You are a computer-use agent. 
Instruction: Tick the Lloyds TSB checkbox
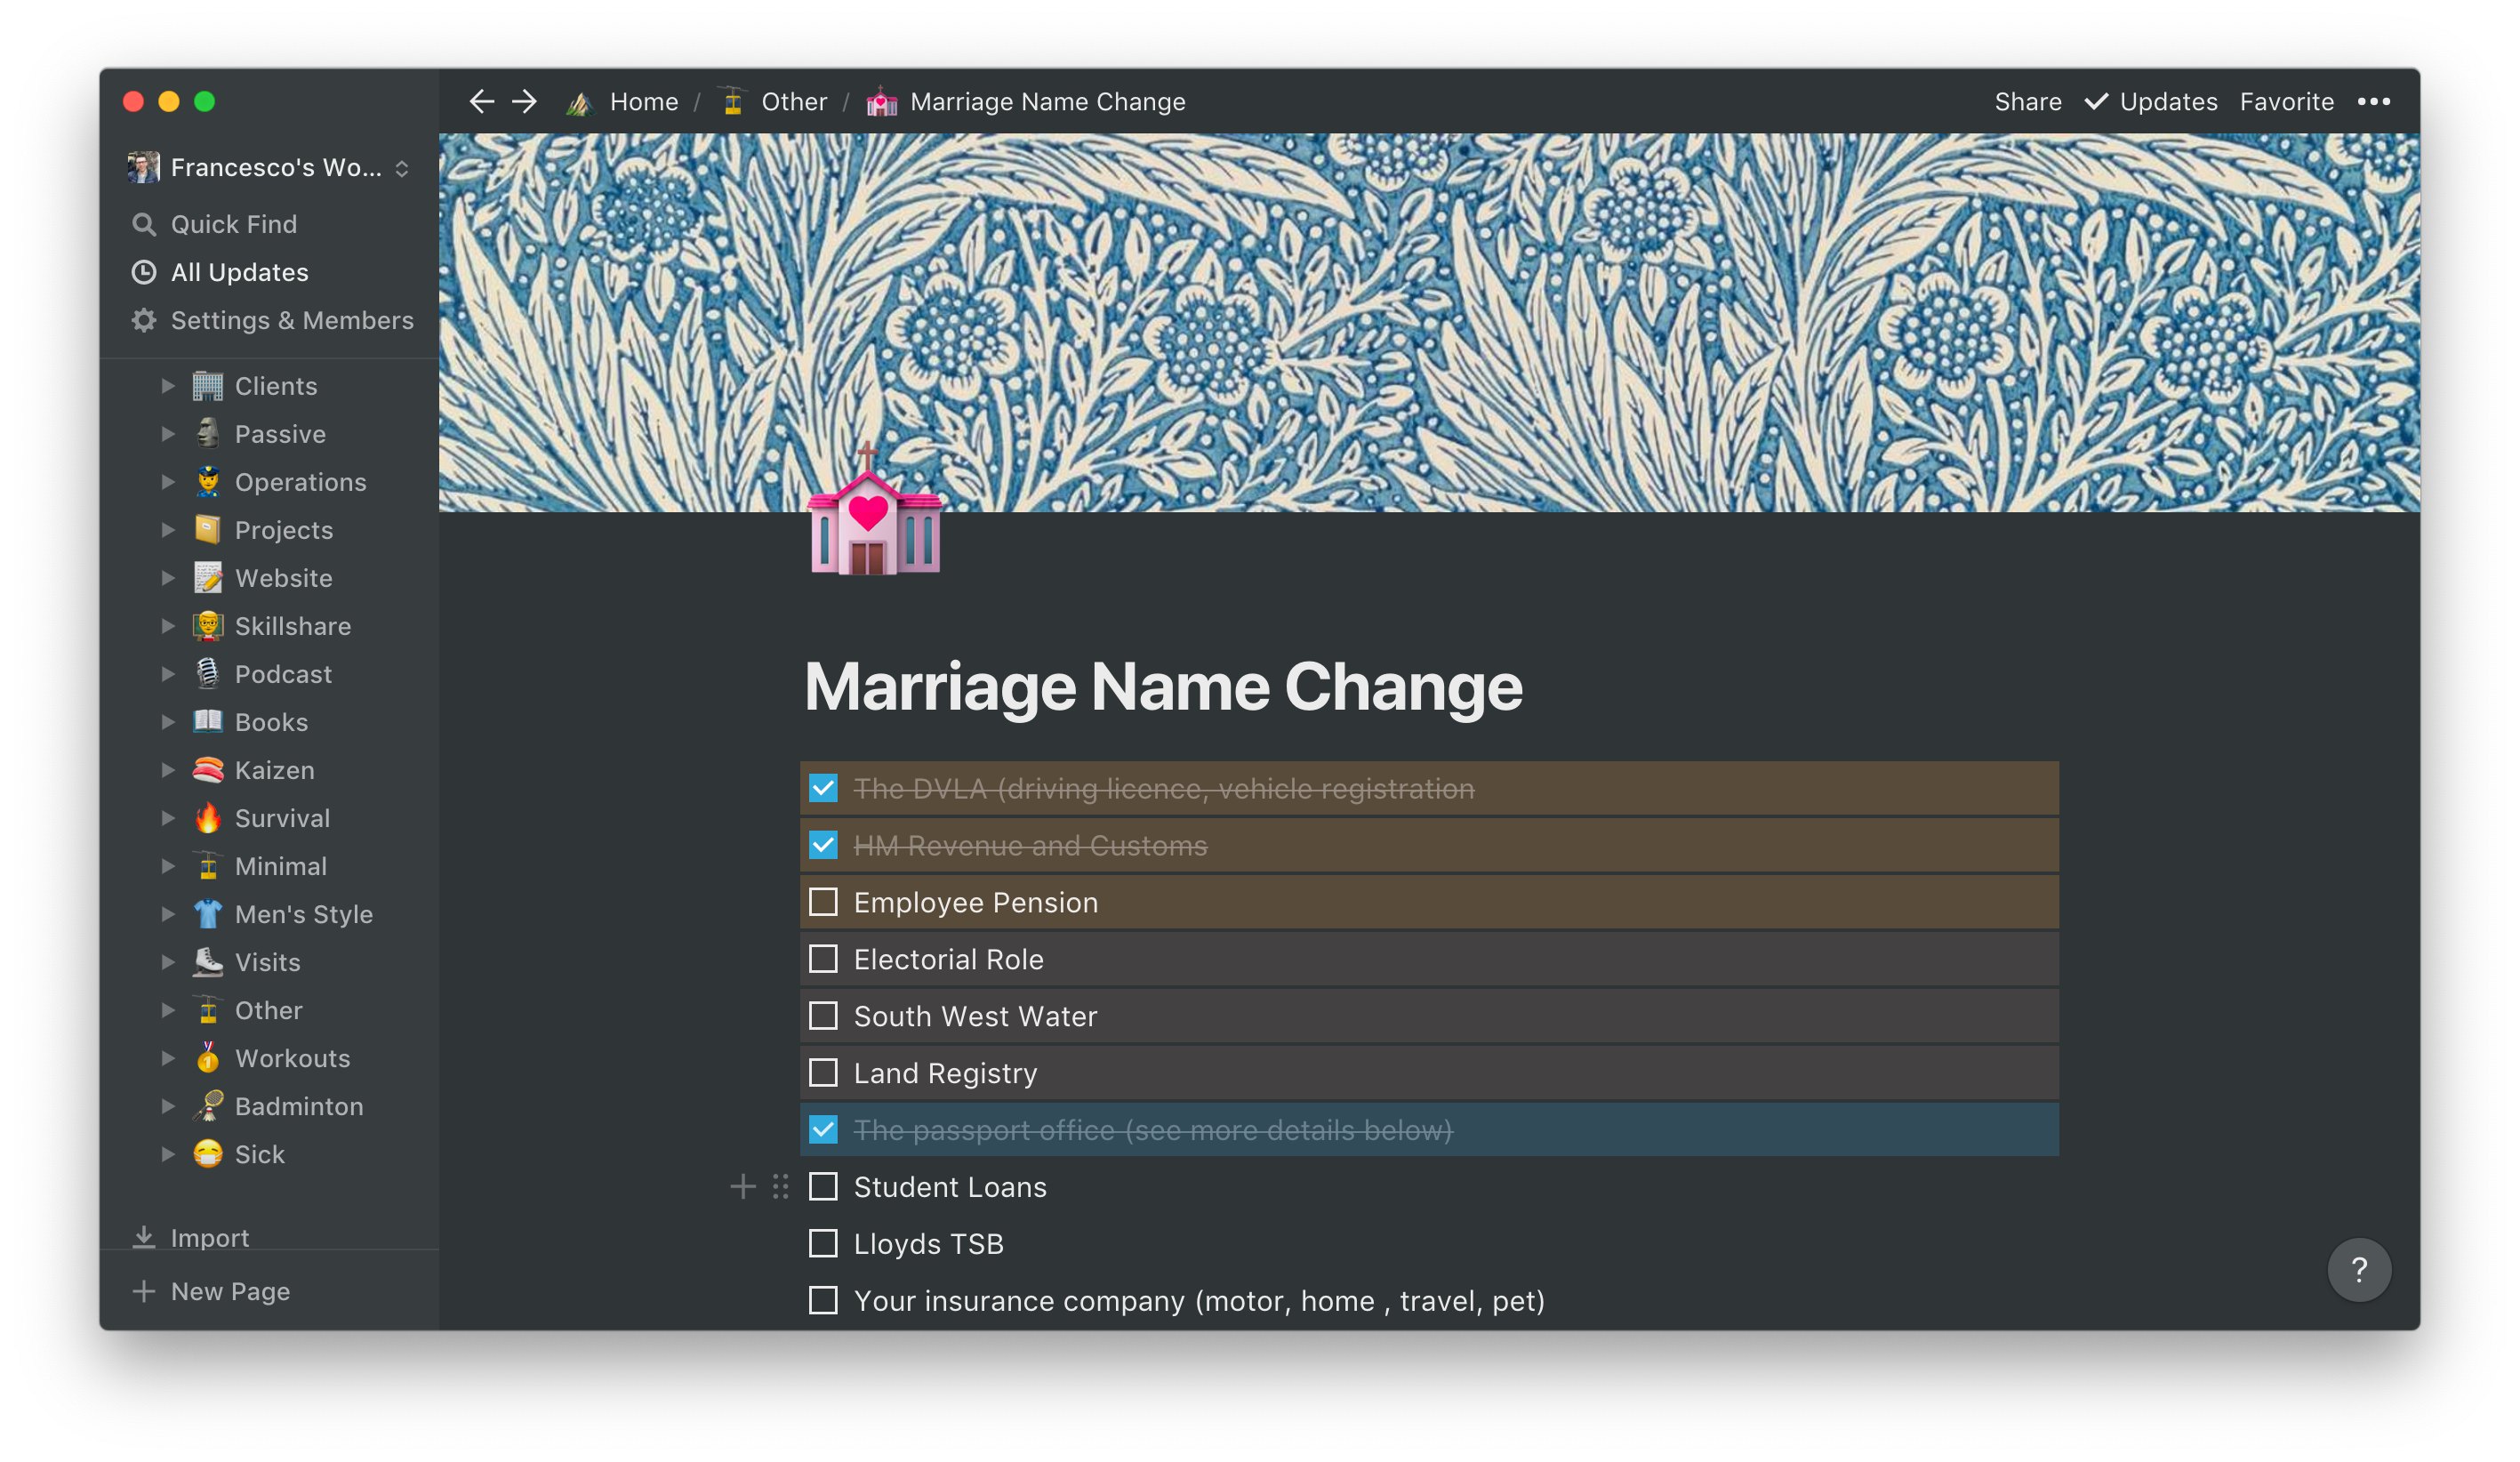[823, 1243]
